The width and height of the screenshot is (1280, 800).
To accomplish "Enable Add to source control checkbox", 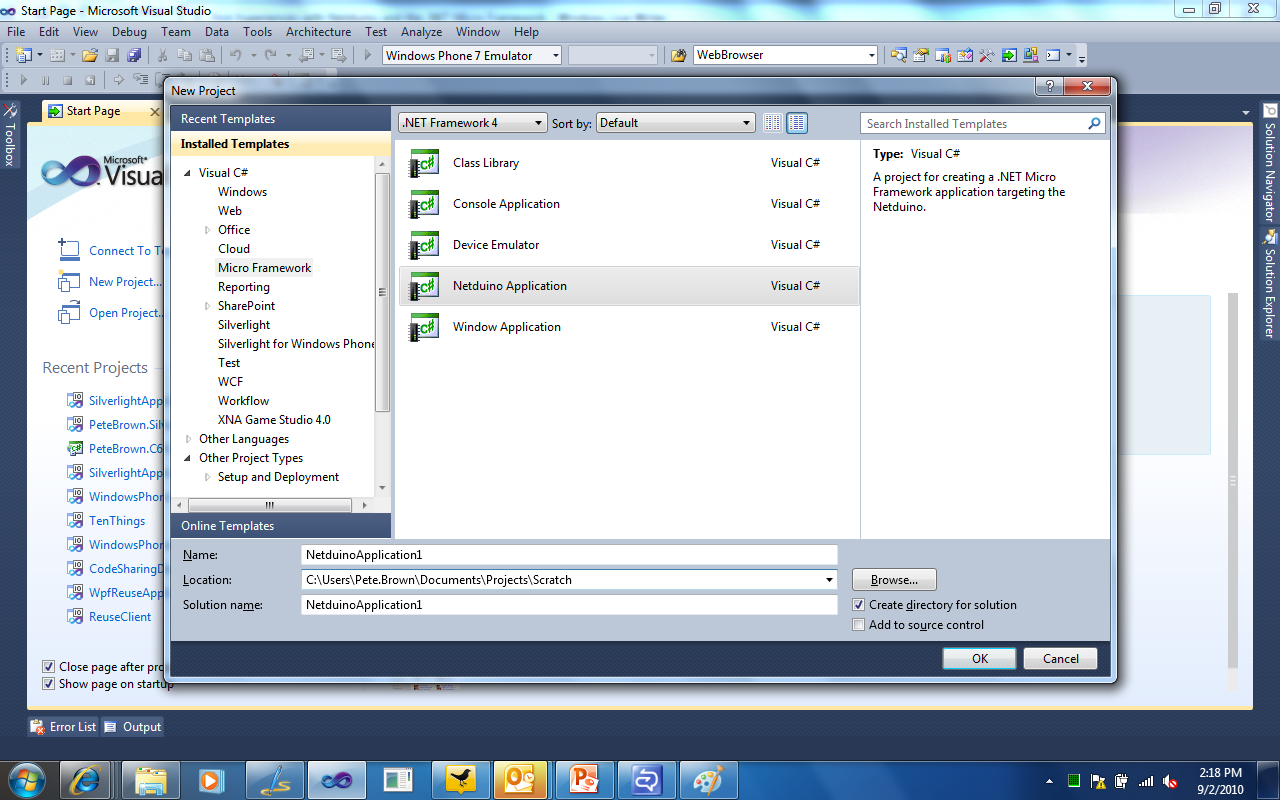I will (858, 625).
